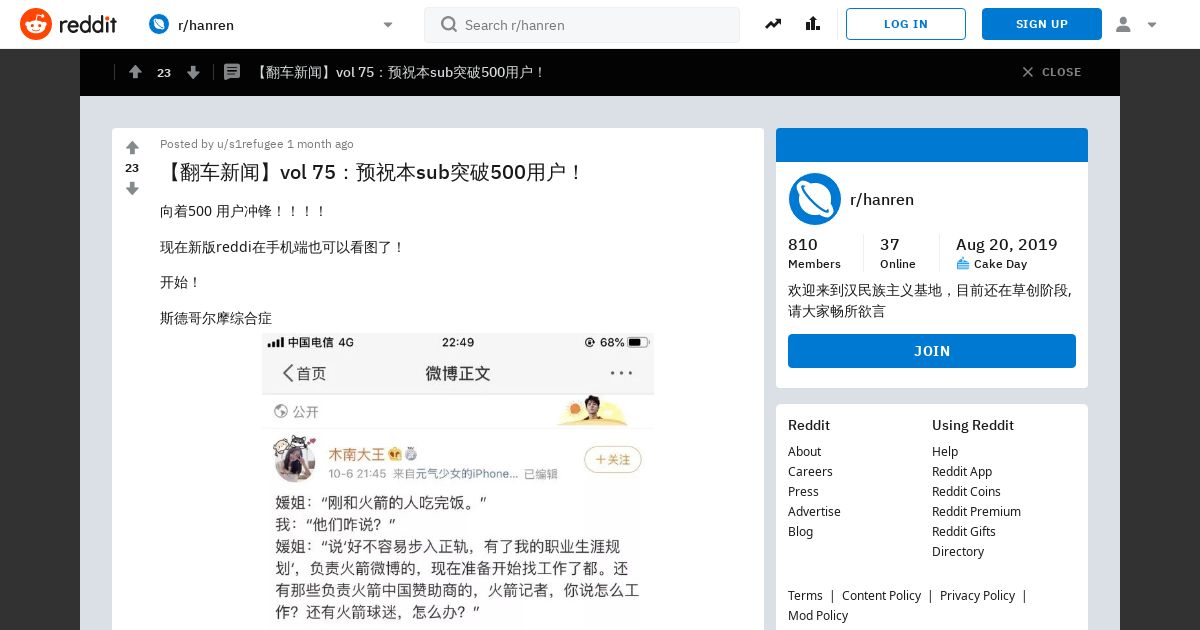Focus the Search r/hanren field
This screenshot has width=1200, height=630.
click(582, 25)
